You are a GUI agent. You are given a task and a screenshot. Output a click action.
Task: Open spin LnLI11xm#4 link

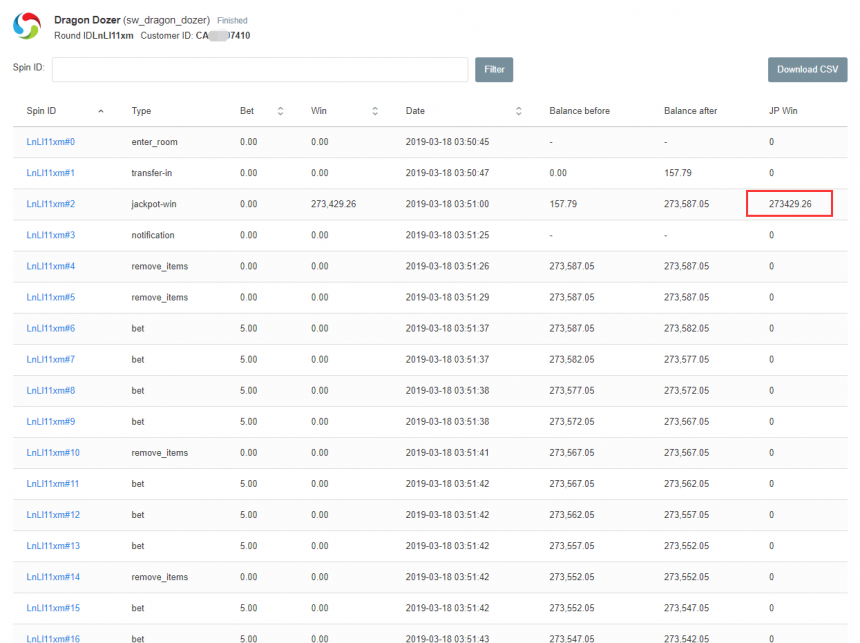(x=50, y=266)
